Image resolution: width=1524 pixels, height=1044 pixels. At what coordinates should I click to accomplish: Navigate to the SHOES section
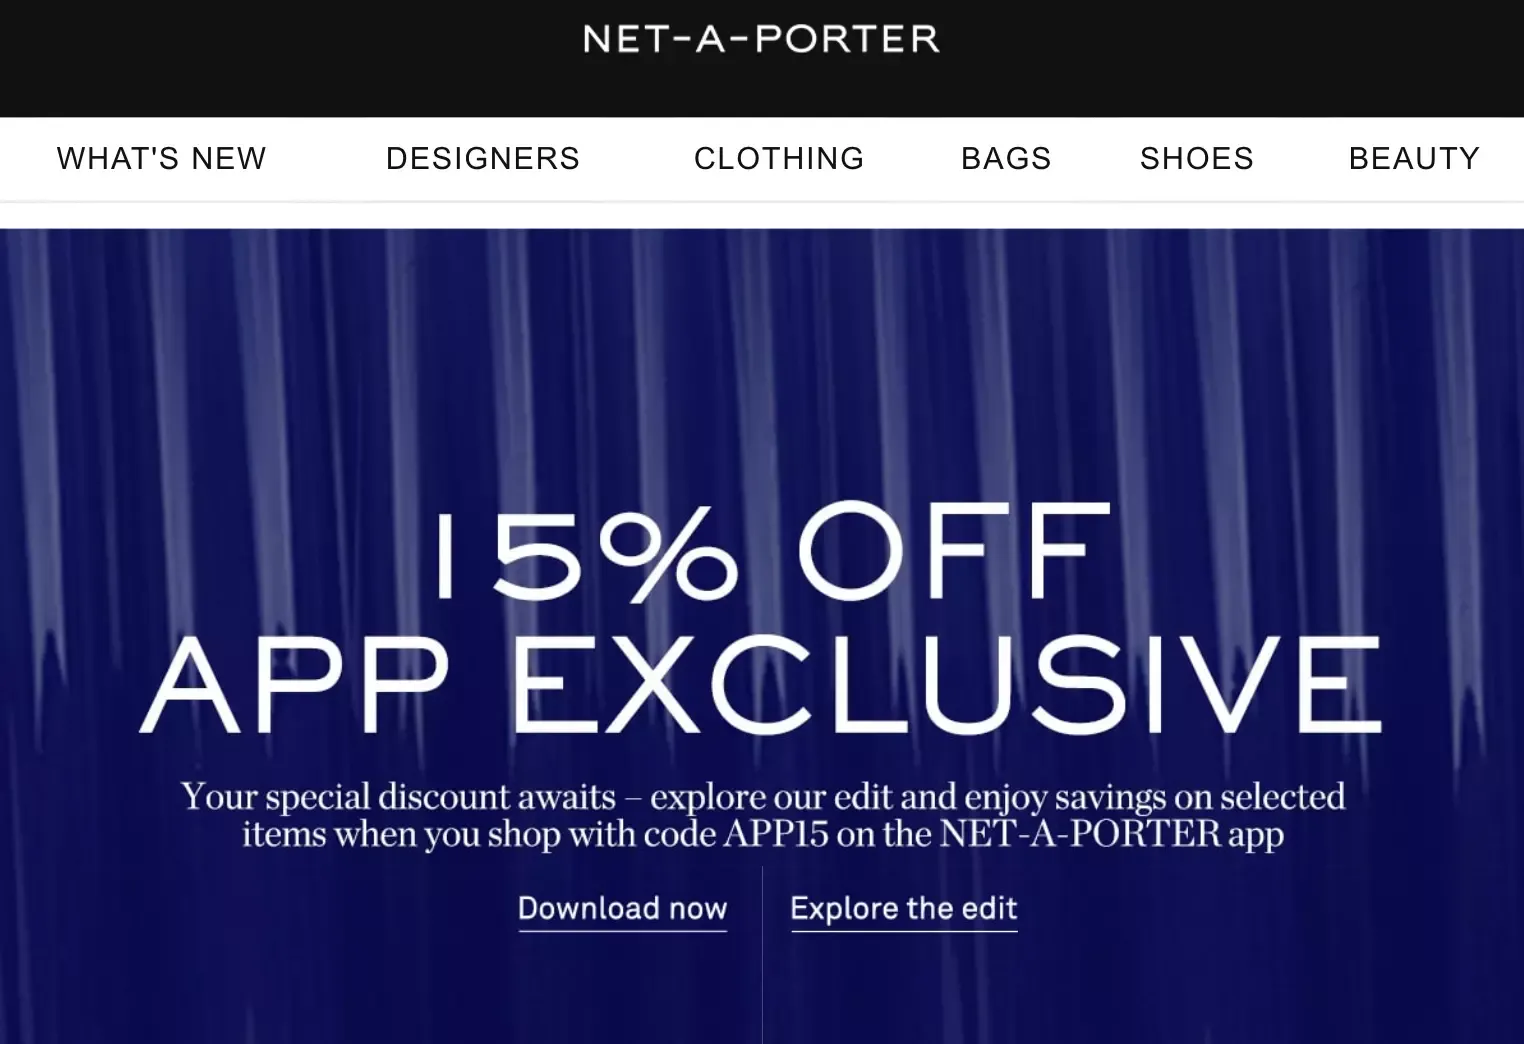1196,158
